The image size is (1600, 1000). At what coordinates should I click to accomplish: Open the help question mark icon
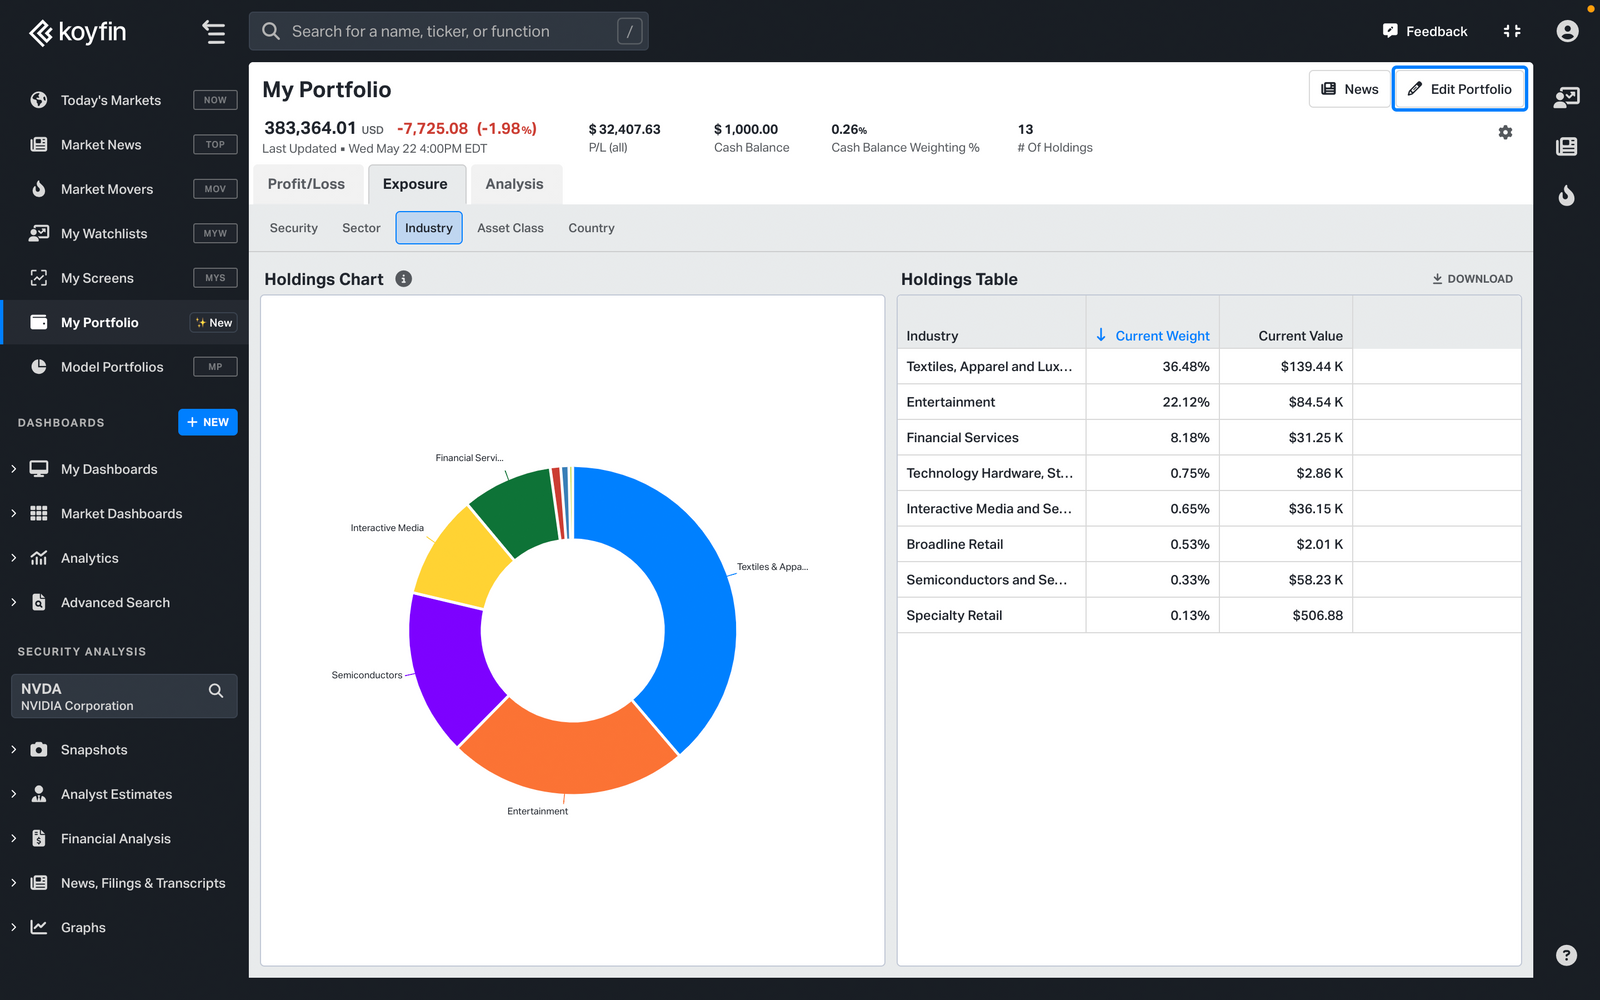1566,955
